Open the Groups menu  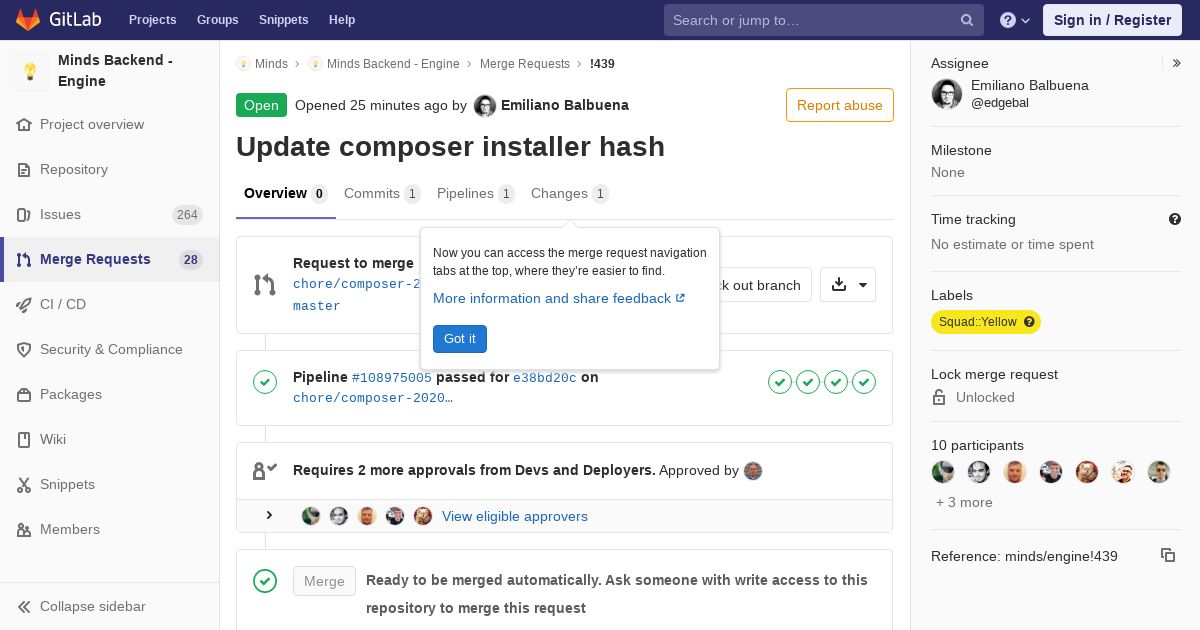point(217,20)
